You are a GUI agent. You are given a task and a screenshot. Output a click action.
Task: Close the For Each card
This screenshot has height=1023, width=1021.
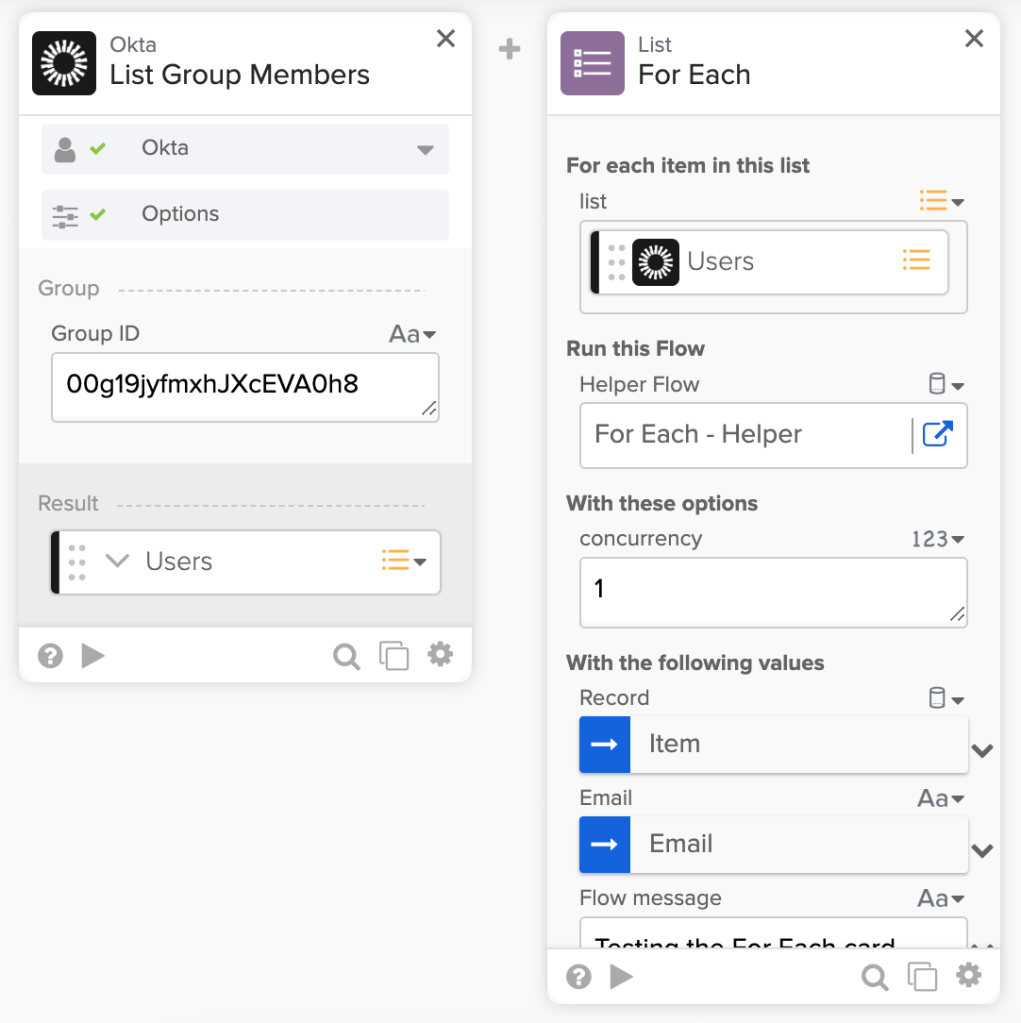973,39
